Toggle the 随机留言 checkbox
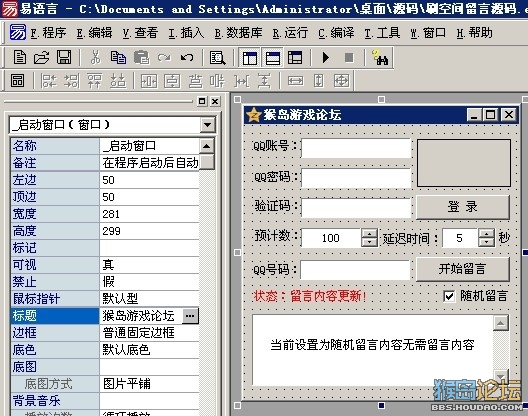Viewport: 528px width, 416px height. coord(449,296)
